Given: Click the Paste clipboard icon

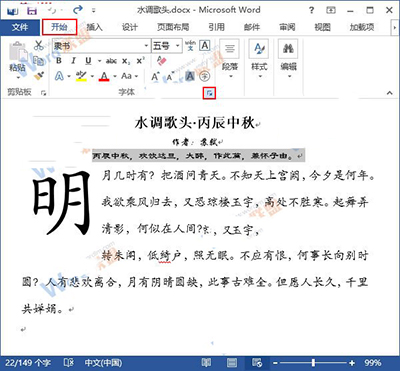Looking at the screenshot, I should click(x=17, y=52).
